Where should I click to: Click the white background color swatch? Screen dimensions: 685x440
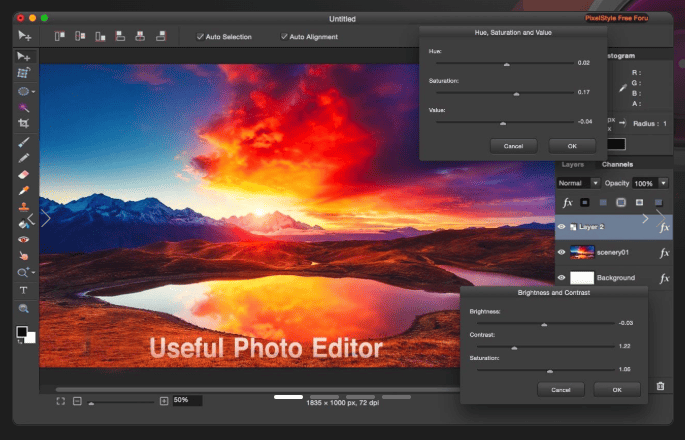(31, 338)
